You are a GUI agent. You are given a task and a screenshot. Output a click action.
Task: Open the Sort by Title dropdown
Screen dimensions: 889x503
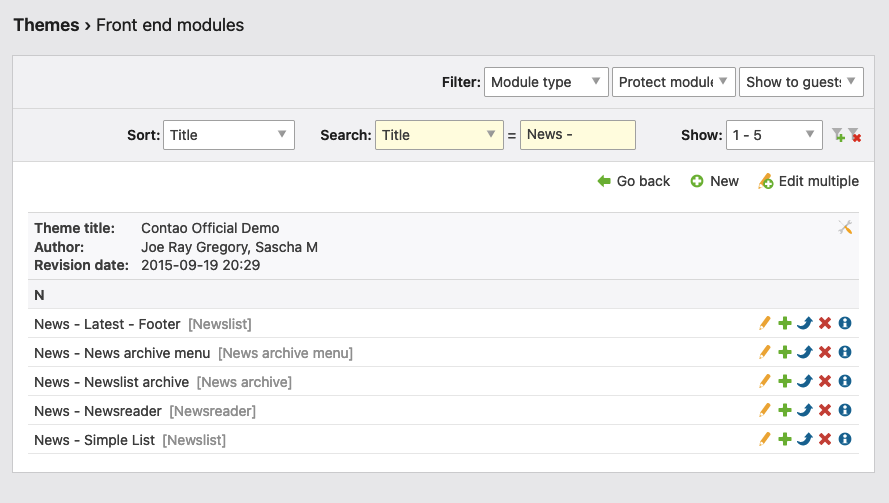(x=229, y=135)
